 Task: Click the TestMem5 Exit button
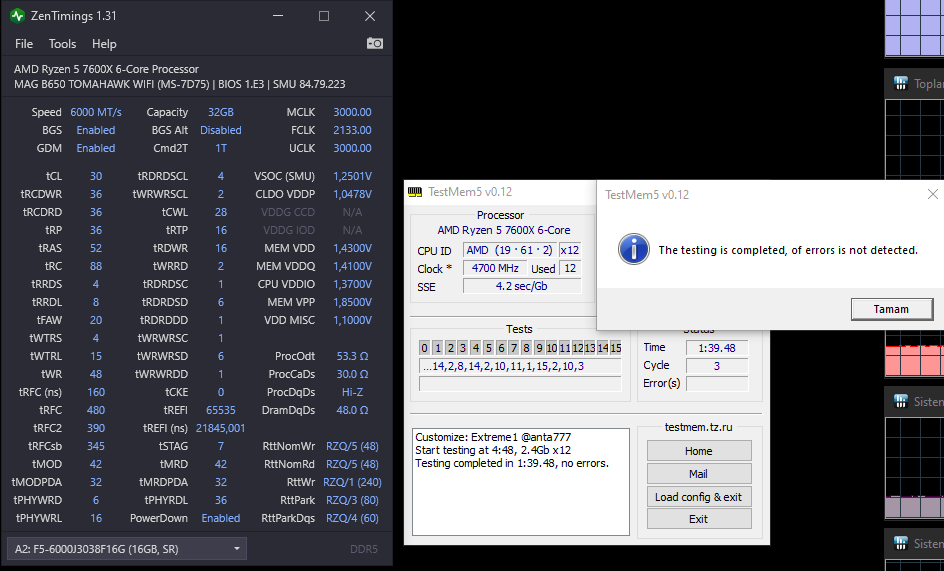699,519
